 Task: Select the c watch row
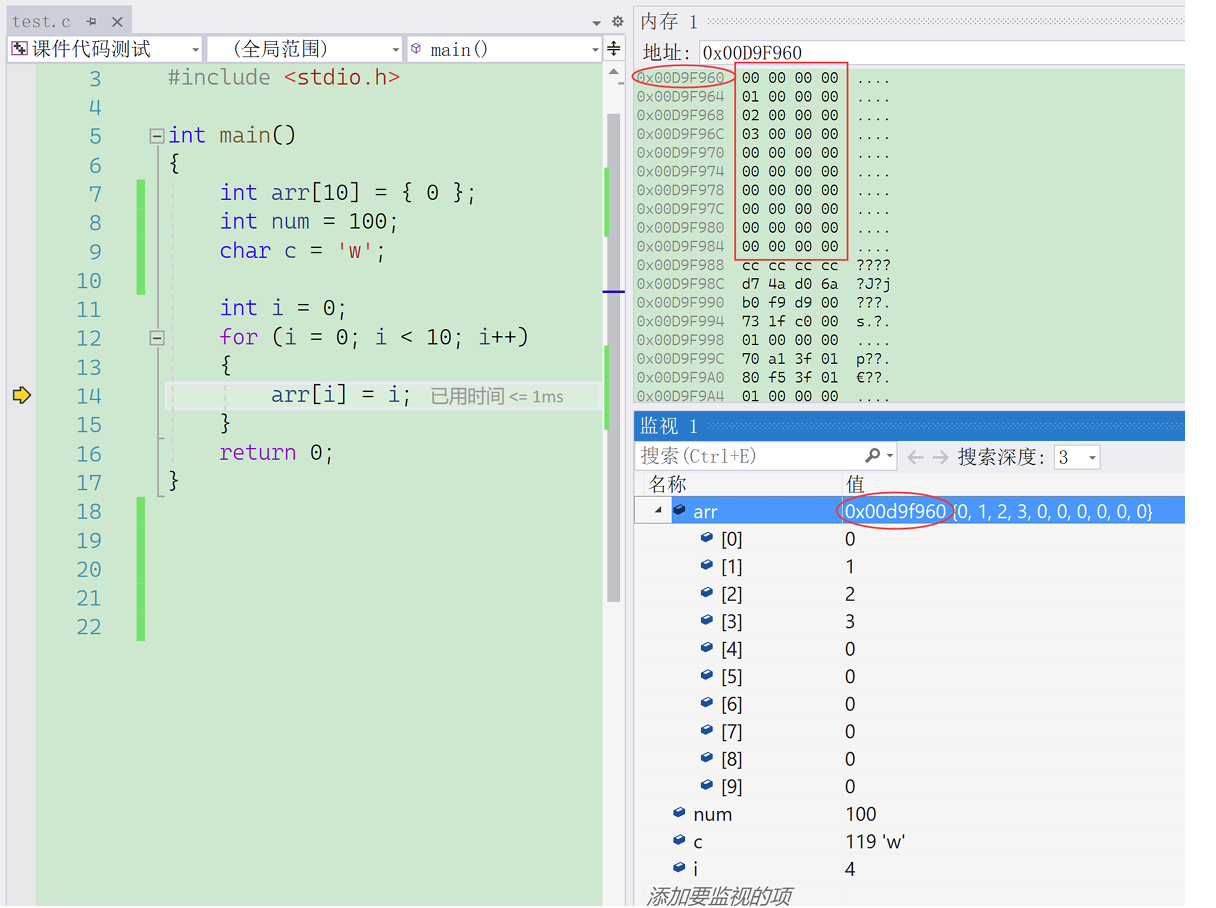pyautogui.click(x=910, y=842)
